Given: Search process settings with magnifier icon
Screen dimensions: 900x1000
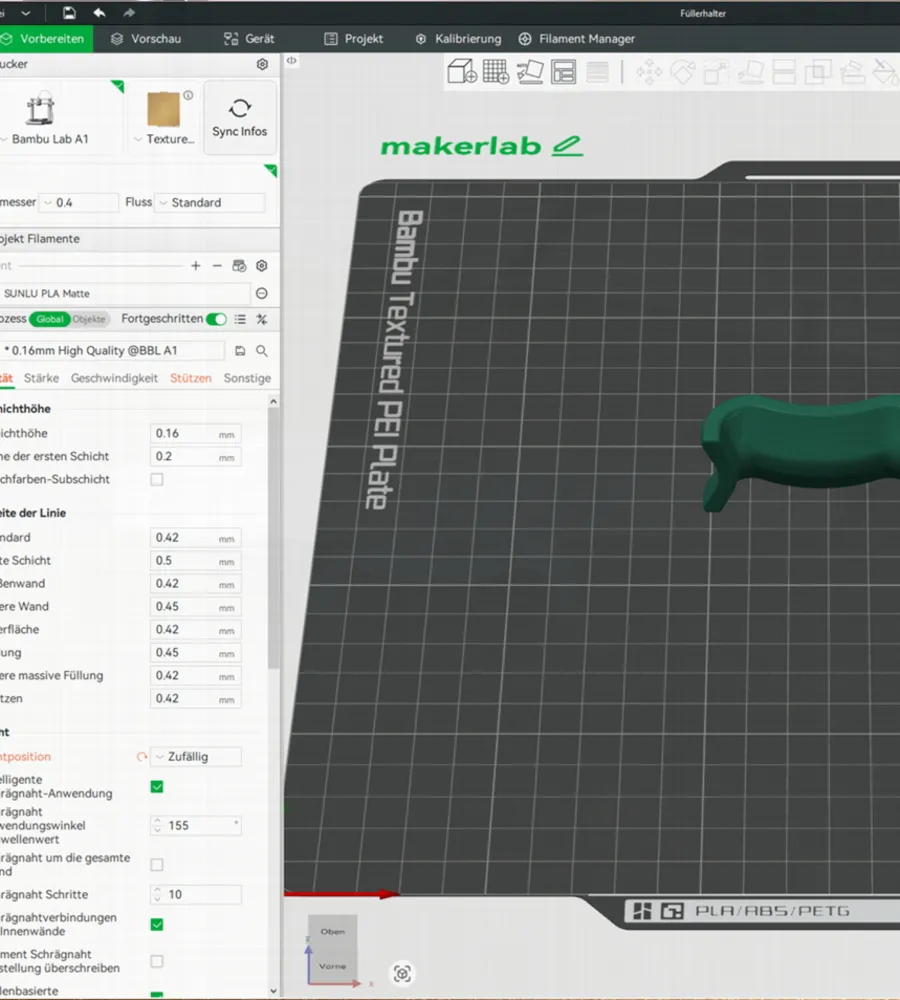Looking at the screenshot, I should [262, 351].
